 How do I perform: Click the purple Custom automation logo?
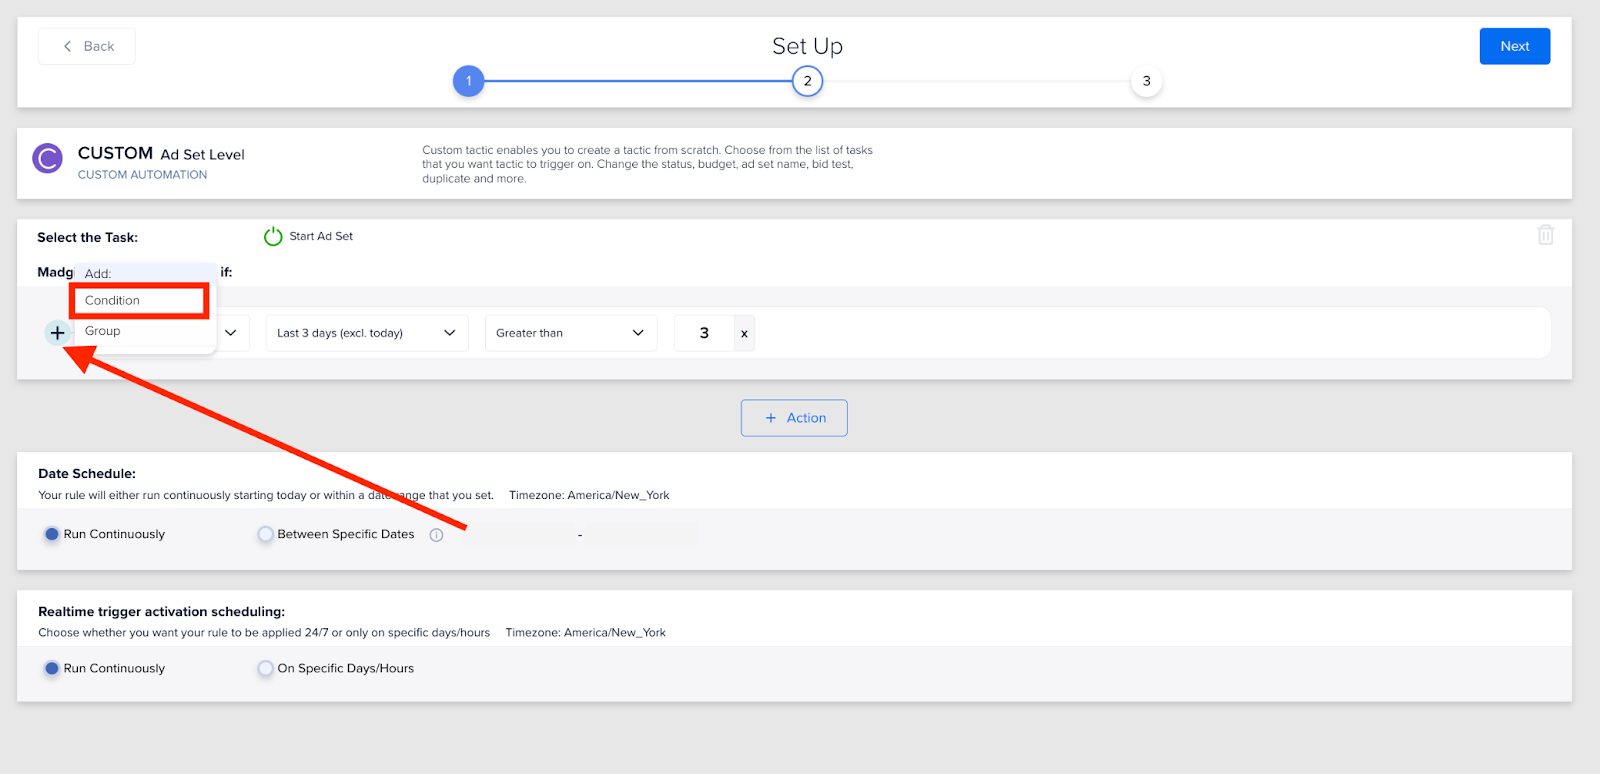47,158
